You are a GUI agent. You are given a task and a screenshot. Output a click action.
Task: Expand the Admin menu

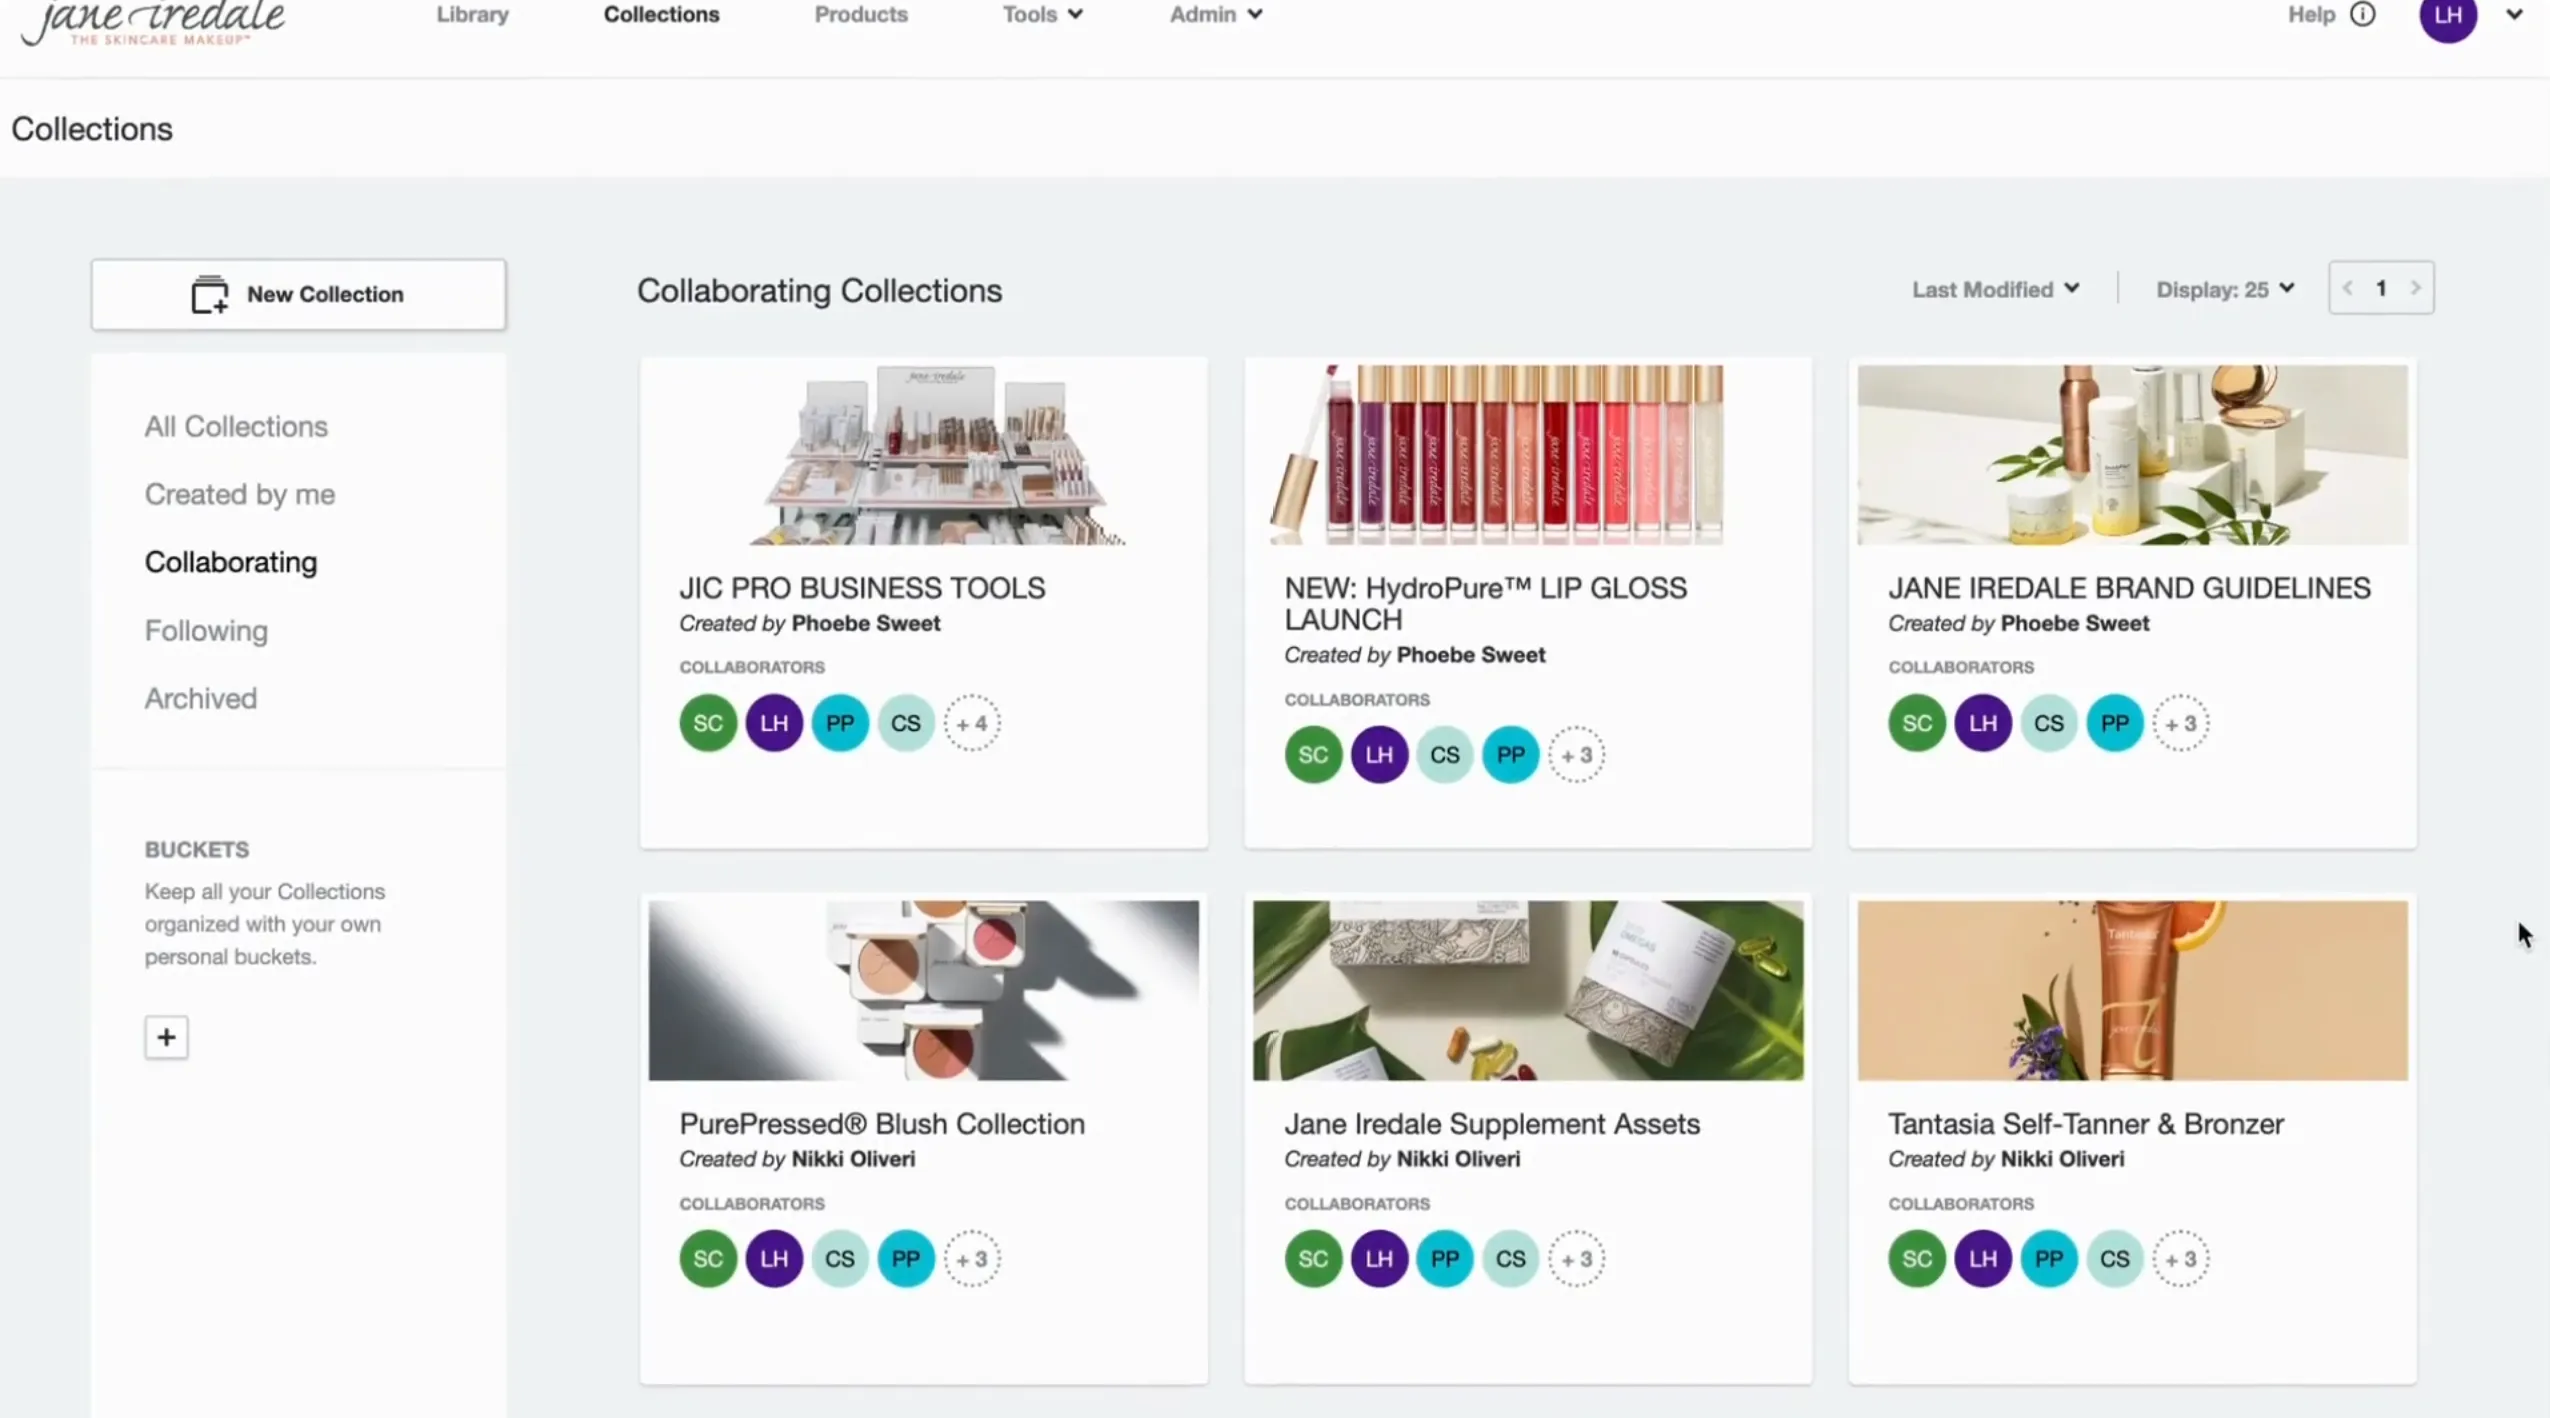1216,14
